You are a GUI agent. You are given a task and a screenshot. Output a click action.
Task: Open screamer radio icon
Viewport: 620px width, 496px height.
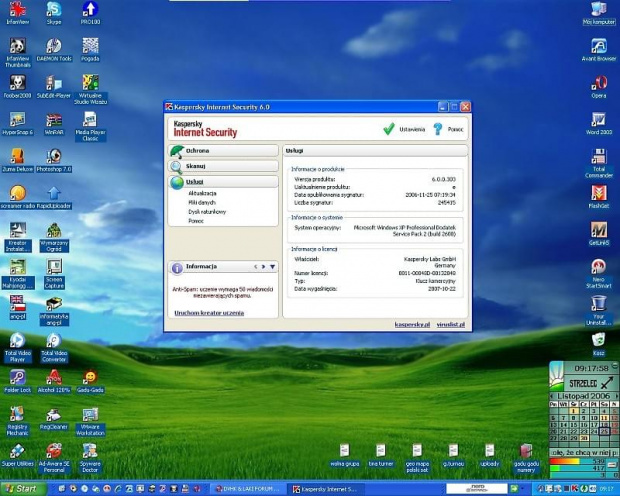(17, 197)
